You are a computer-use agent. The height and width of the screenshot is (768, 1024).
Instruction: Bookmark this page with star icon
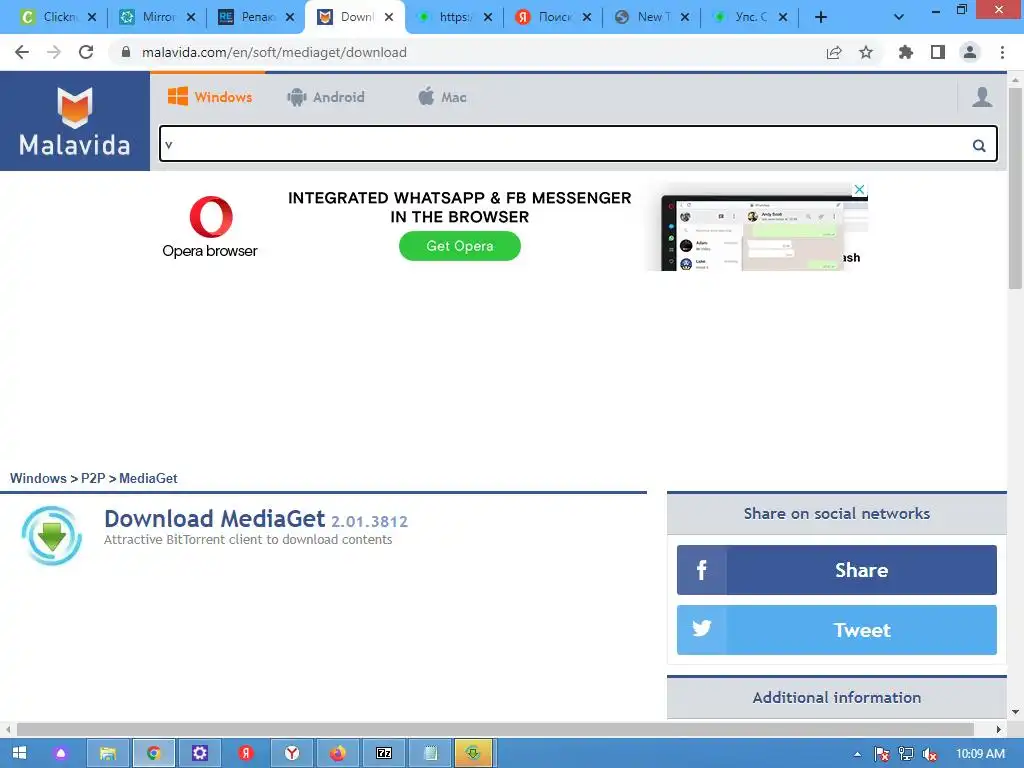click(x=866, y=52)
